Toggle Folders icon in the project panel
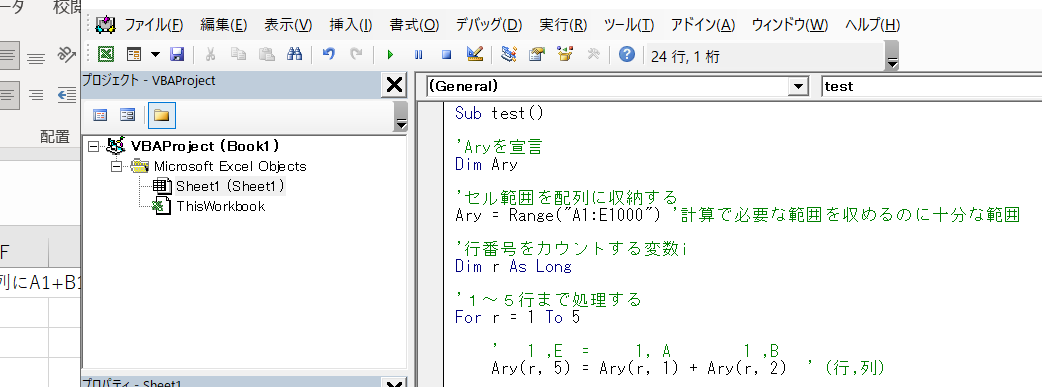 click(161, 116)
